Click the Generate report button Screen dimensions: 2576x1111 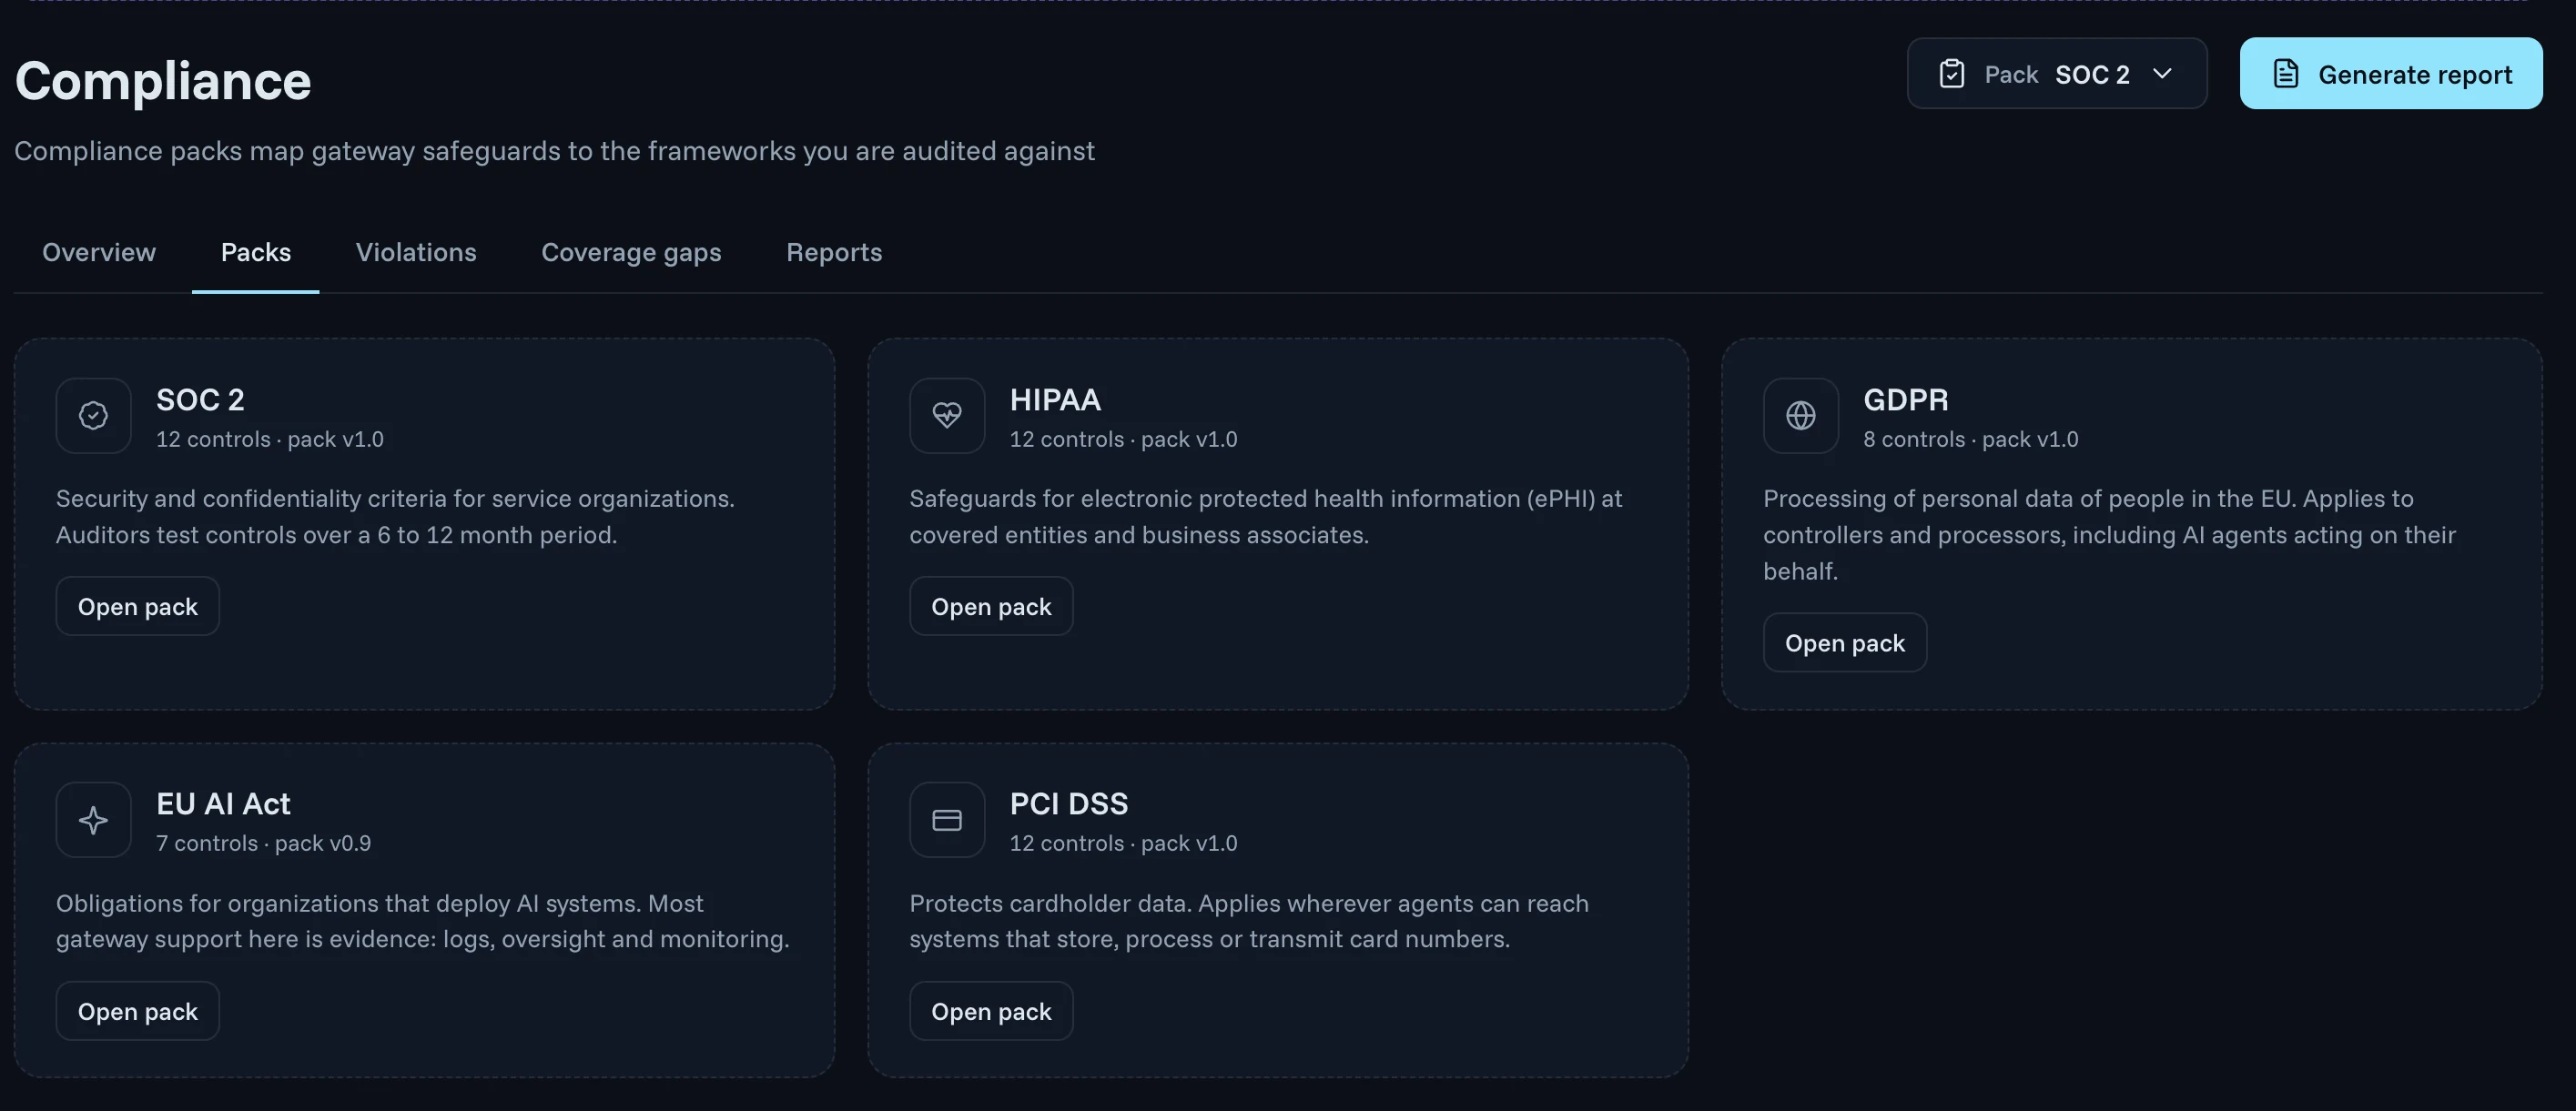coord(2390,74)
